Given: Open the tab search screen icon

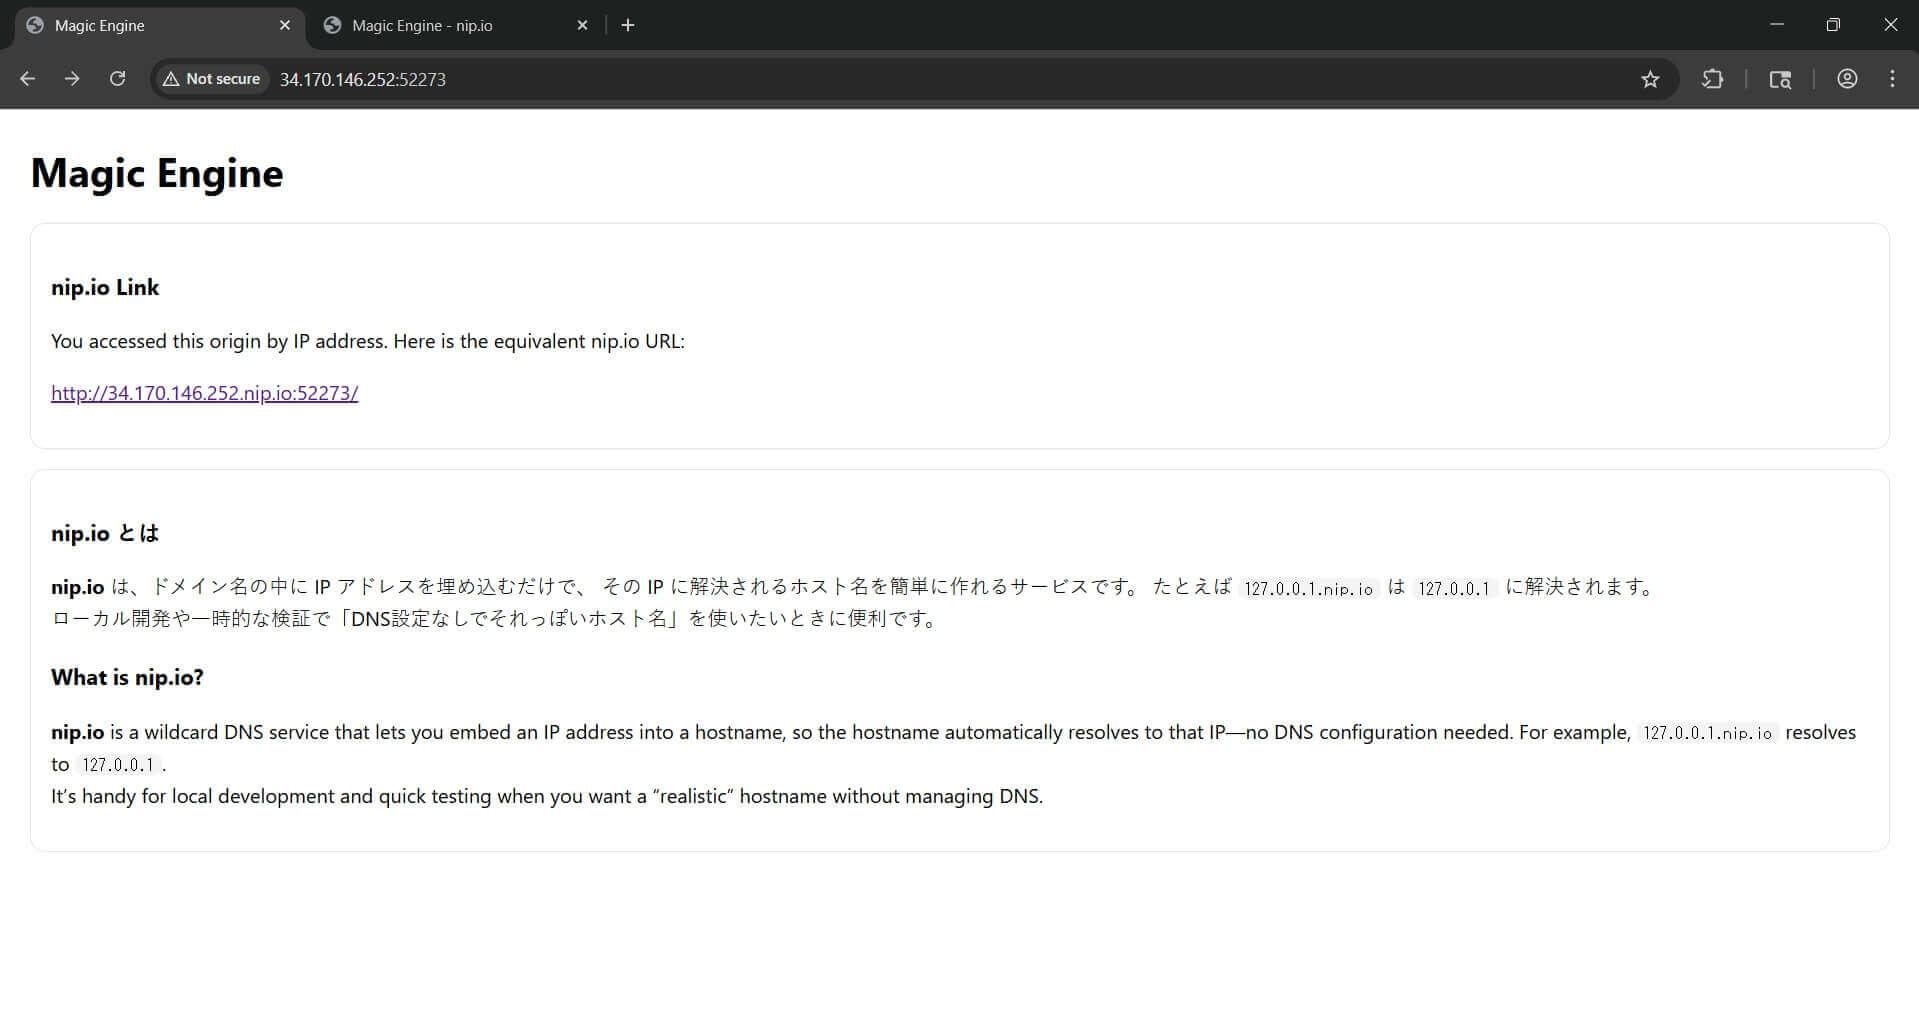Looking at the screenshot, I should coord(1780,79).
